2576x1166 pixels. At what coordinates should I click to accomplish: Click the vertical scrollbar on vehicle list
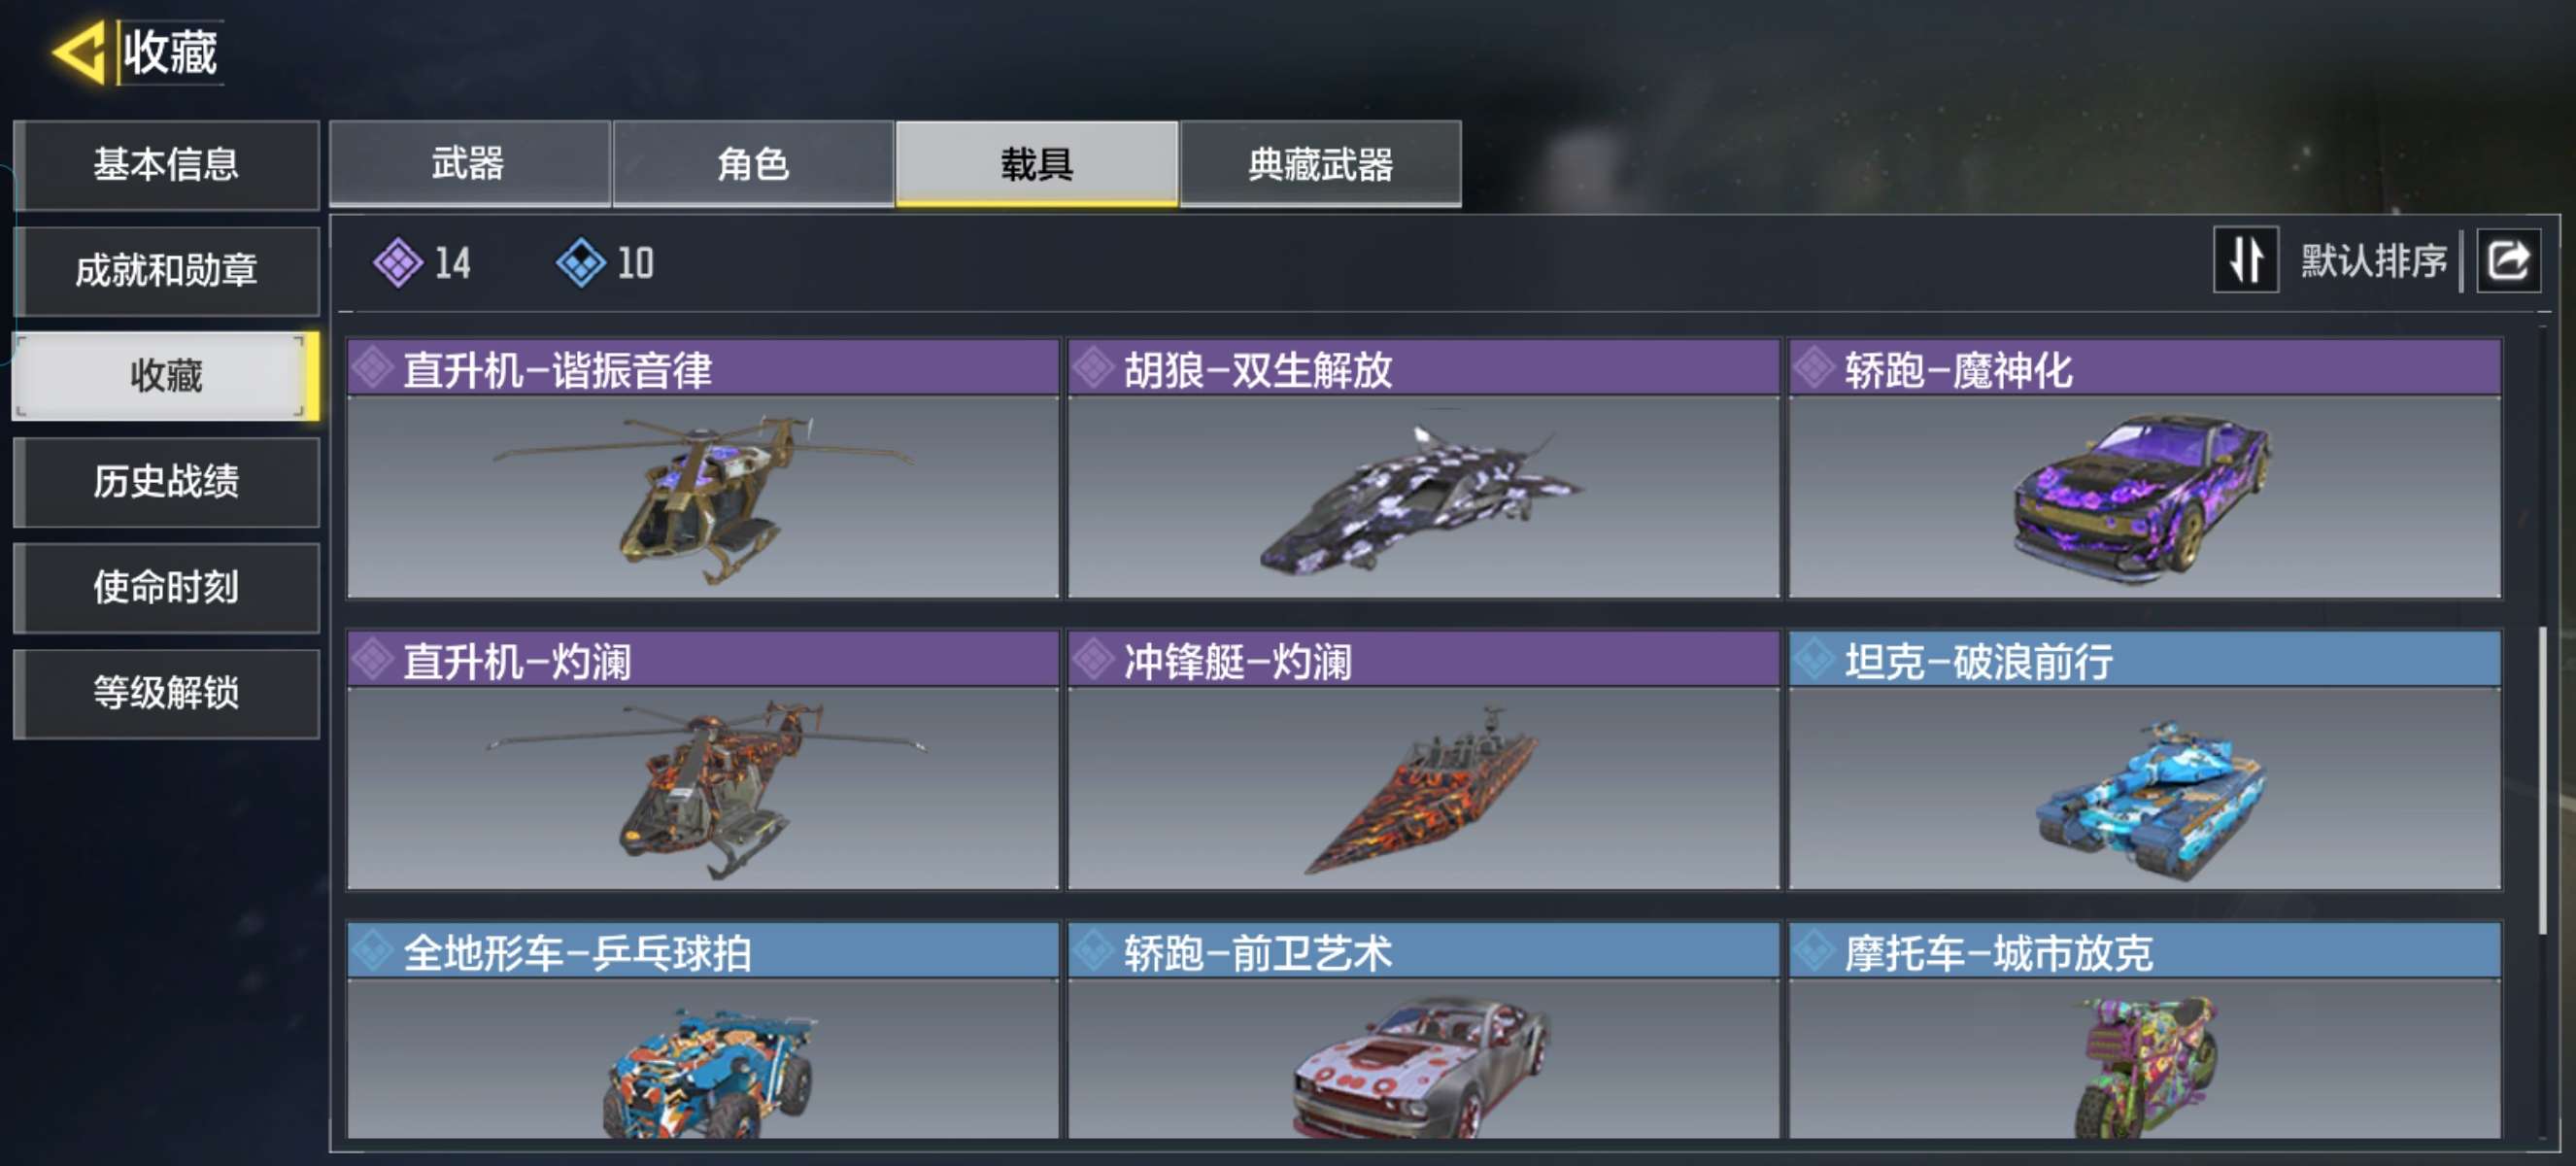[2543, 780]
